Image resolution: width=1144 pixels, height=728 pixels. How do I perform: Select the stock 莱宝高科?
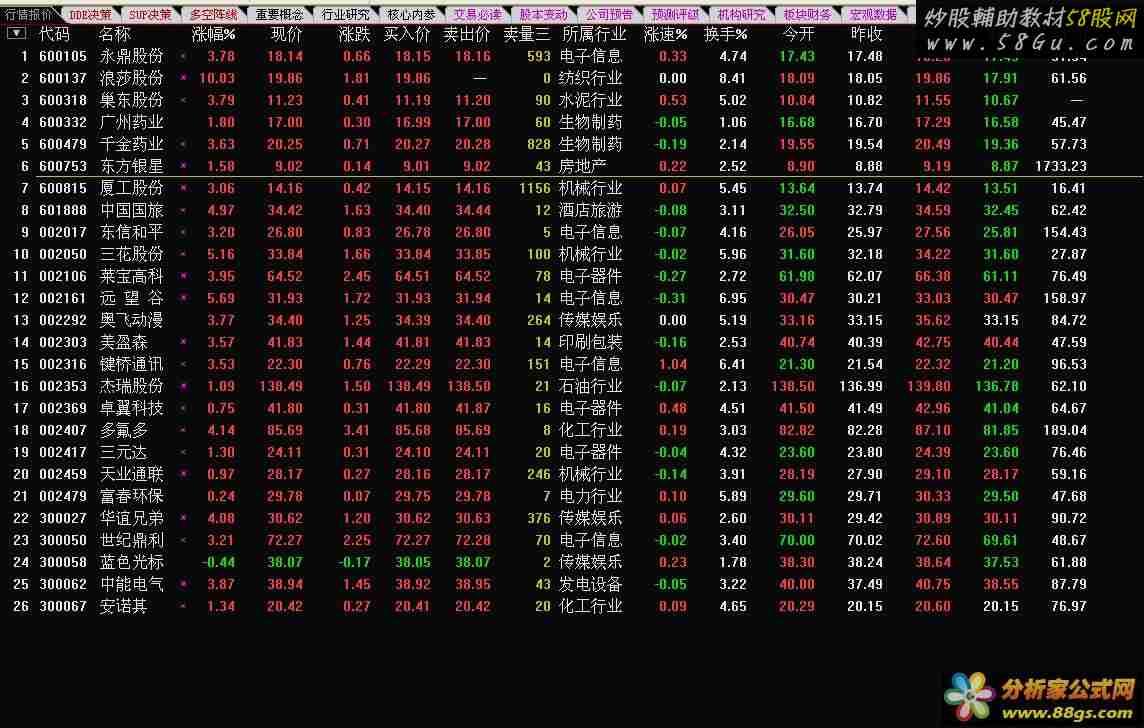[131, 276]
